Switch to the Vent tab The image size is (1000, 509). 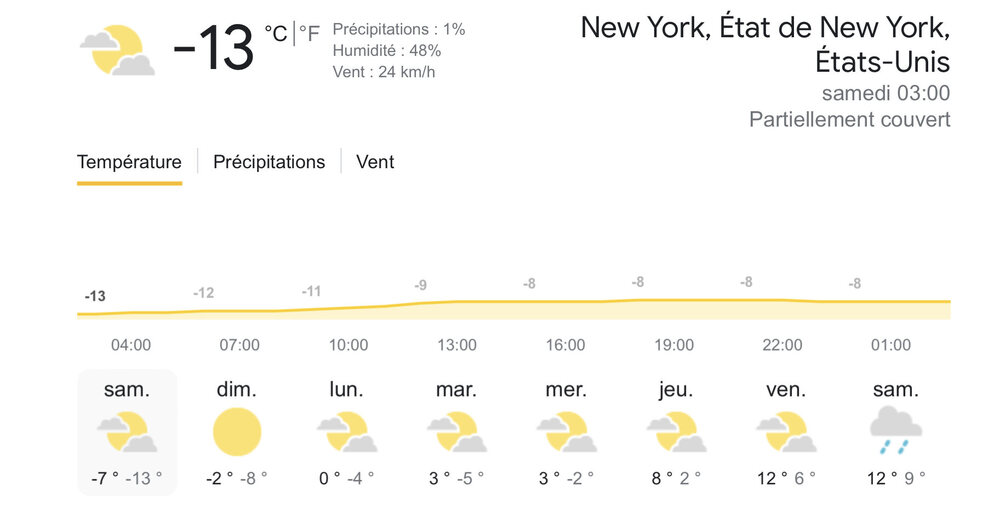pos(375,162)
